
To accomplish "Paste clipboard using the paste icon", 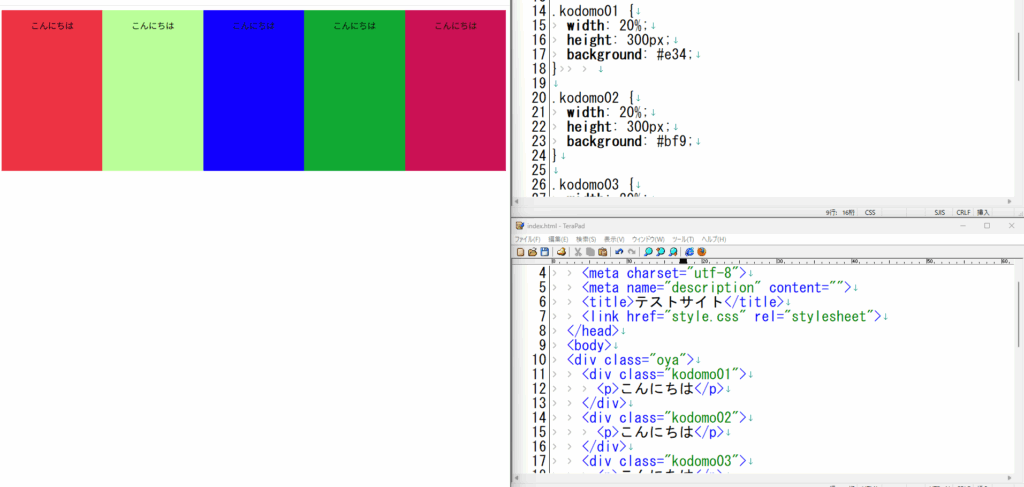I will (x=603, y=252).
